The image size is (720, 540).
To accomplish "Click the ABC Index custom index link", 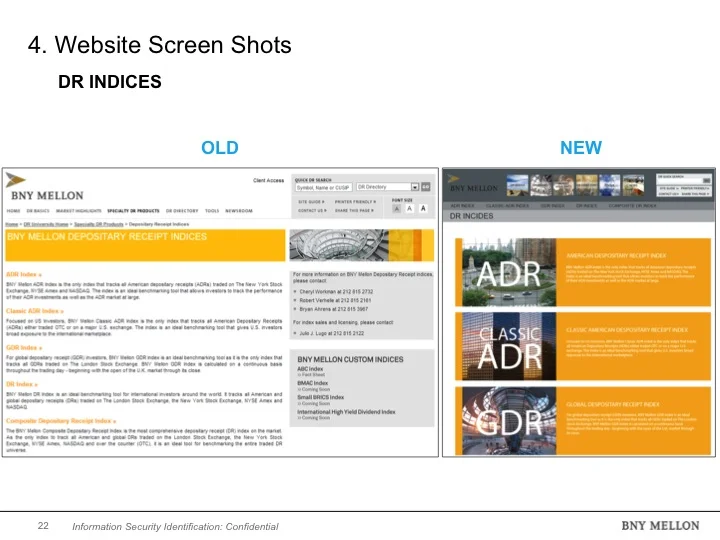I will pos(310,369).
